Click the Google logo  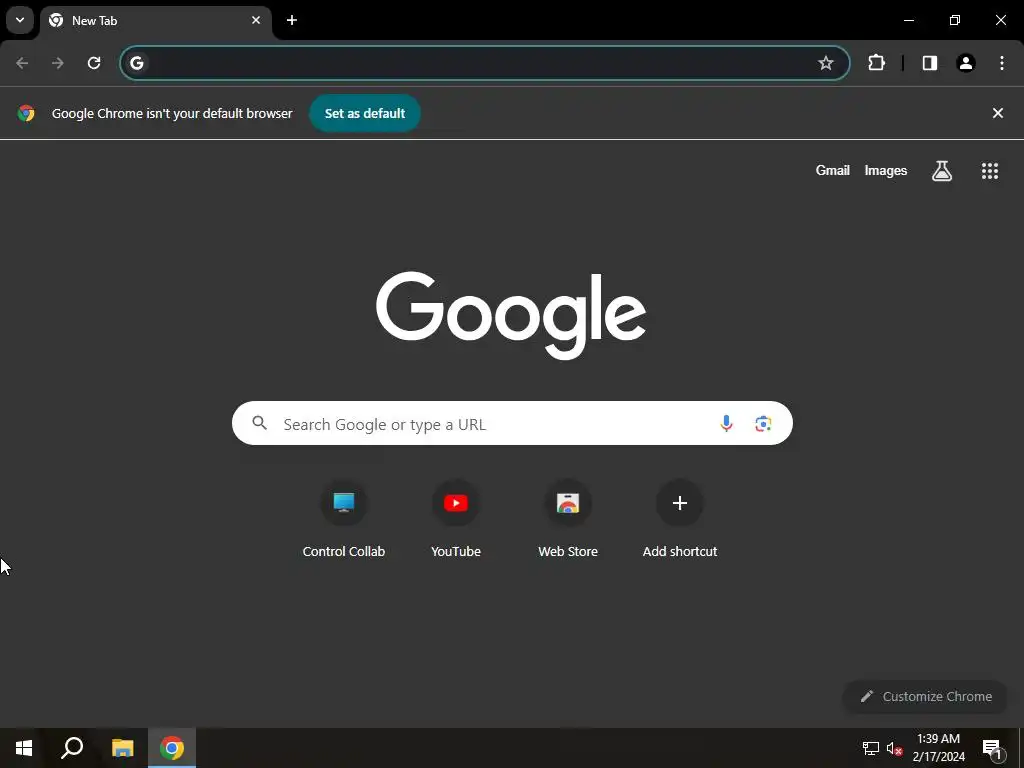(x=511, y=315)
